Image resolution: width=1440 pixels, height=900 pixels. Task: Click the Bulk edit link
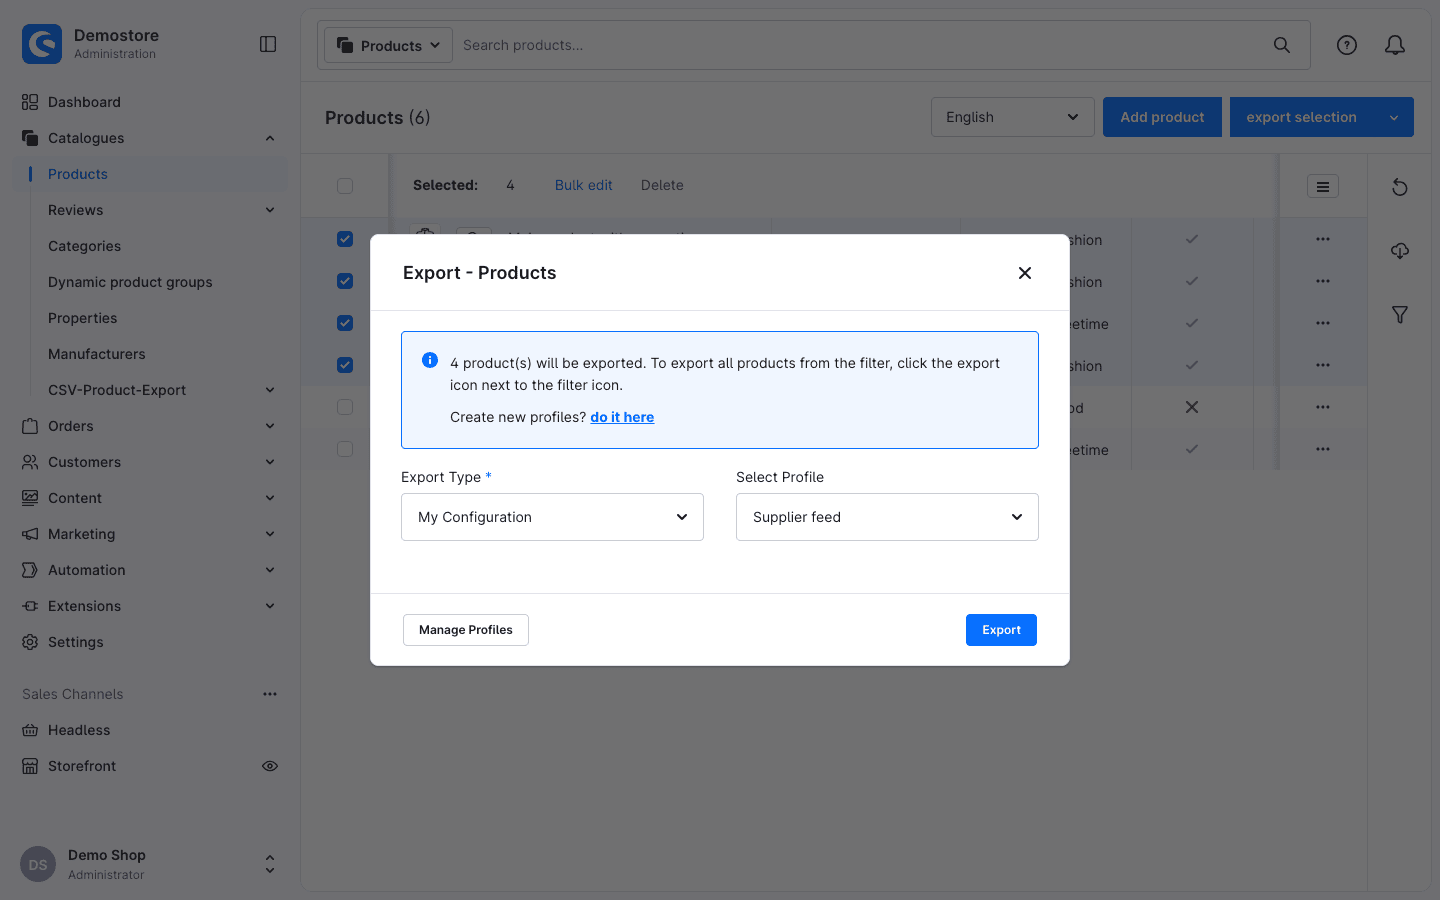click(584, 185)
